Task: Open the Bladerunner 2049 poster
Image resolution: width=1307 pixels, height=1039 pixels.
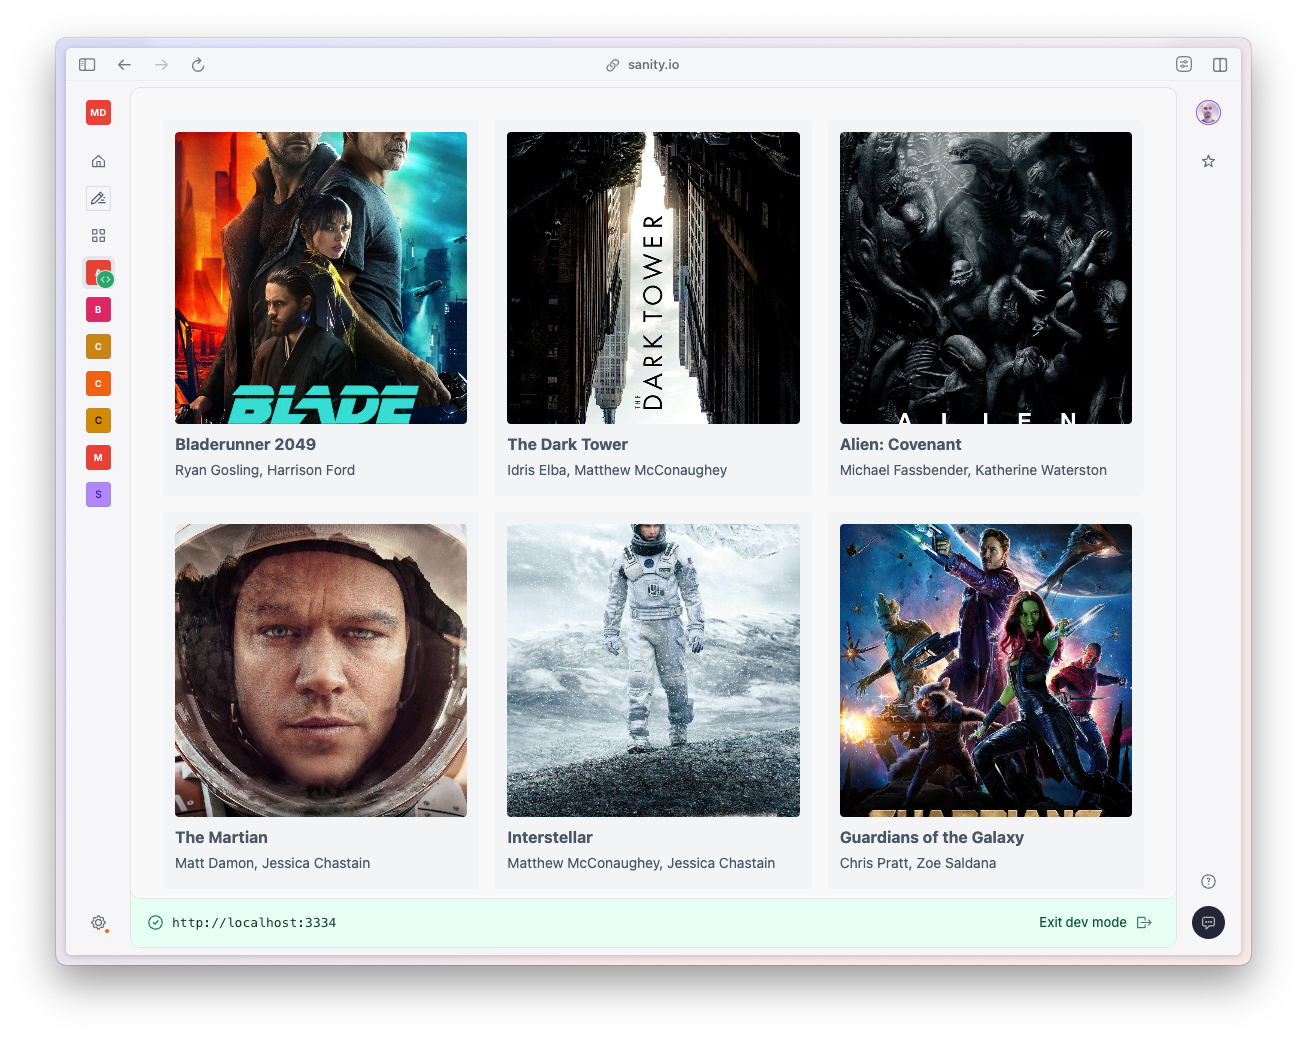Action: point(321,278)
